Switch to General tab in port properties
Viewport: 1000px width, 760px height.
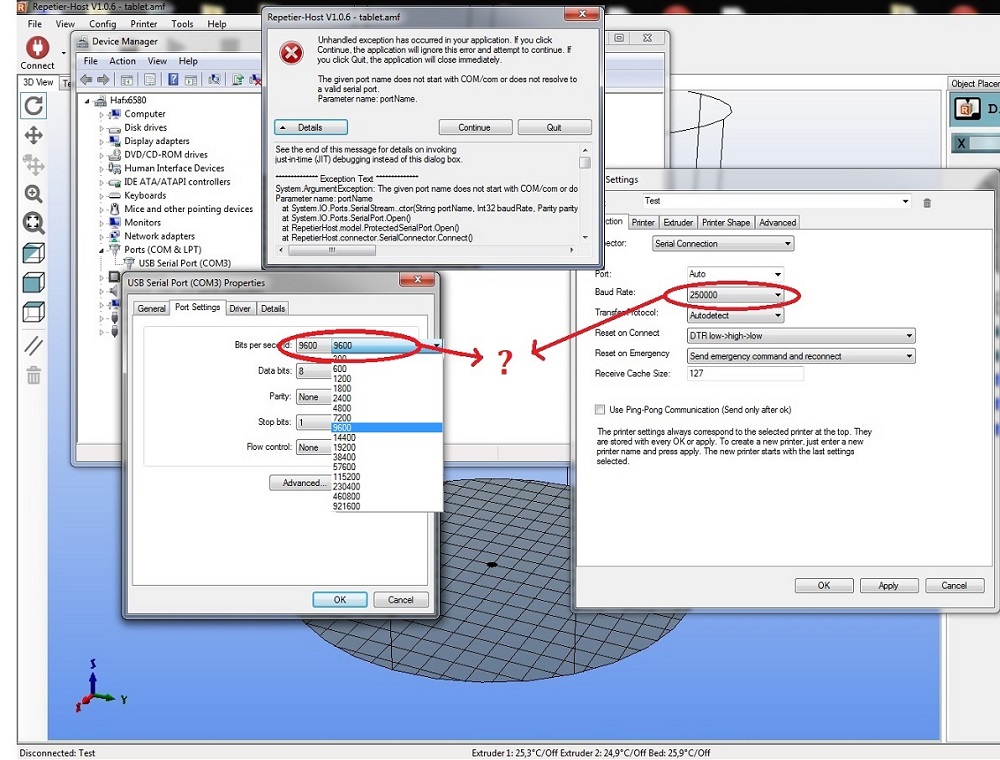(151, 309)
